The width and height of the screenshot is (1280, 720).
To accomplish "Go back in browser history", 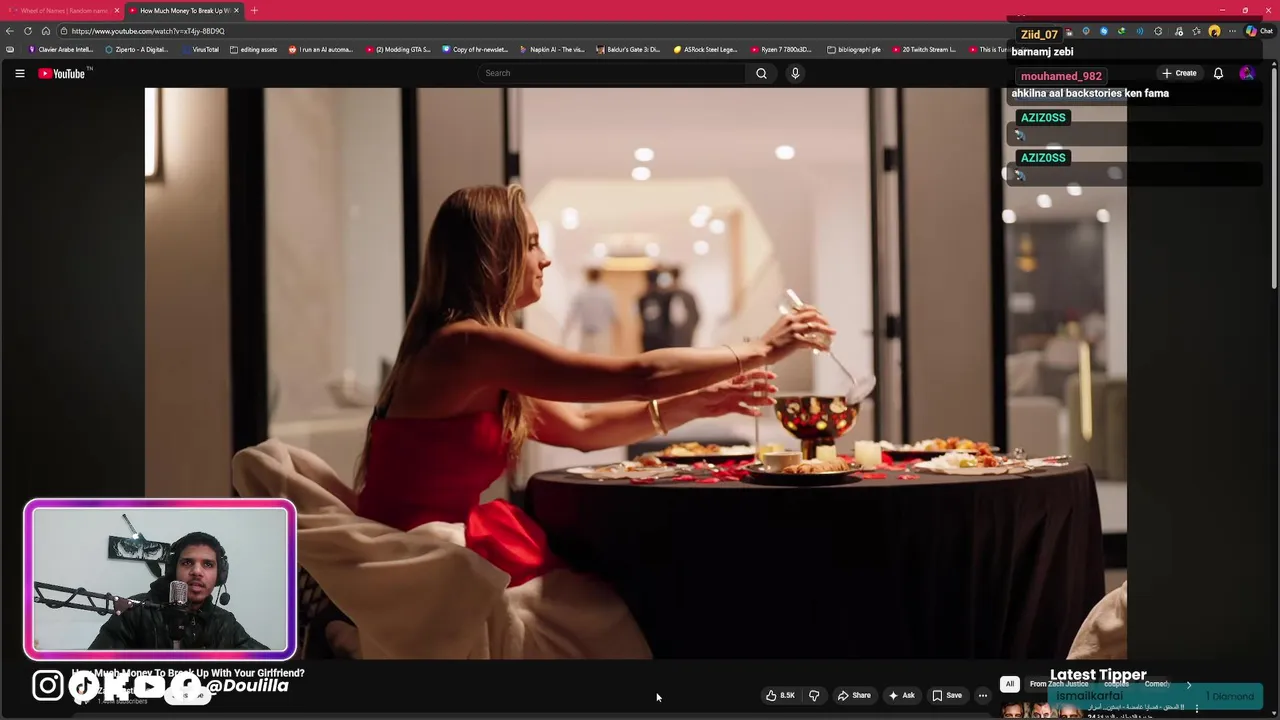I will pos(10,31).
